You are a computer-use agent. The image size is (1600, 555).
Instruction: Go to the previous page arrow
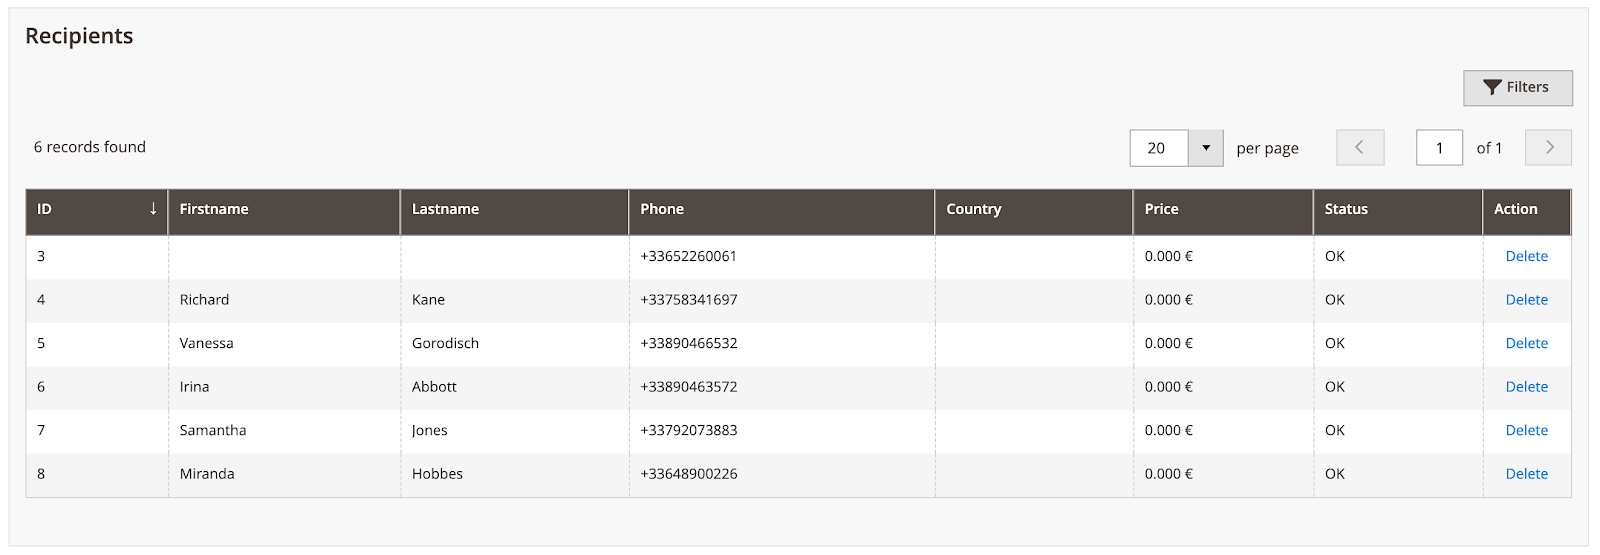pyautogui.click(x=1360, y=148)
